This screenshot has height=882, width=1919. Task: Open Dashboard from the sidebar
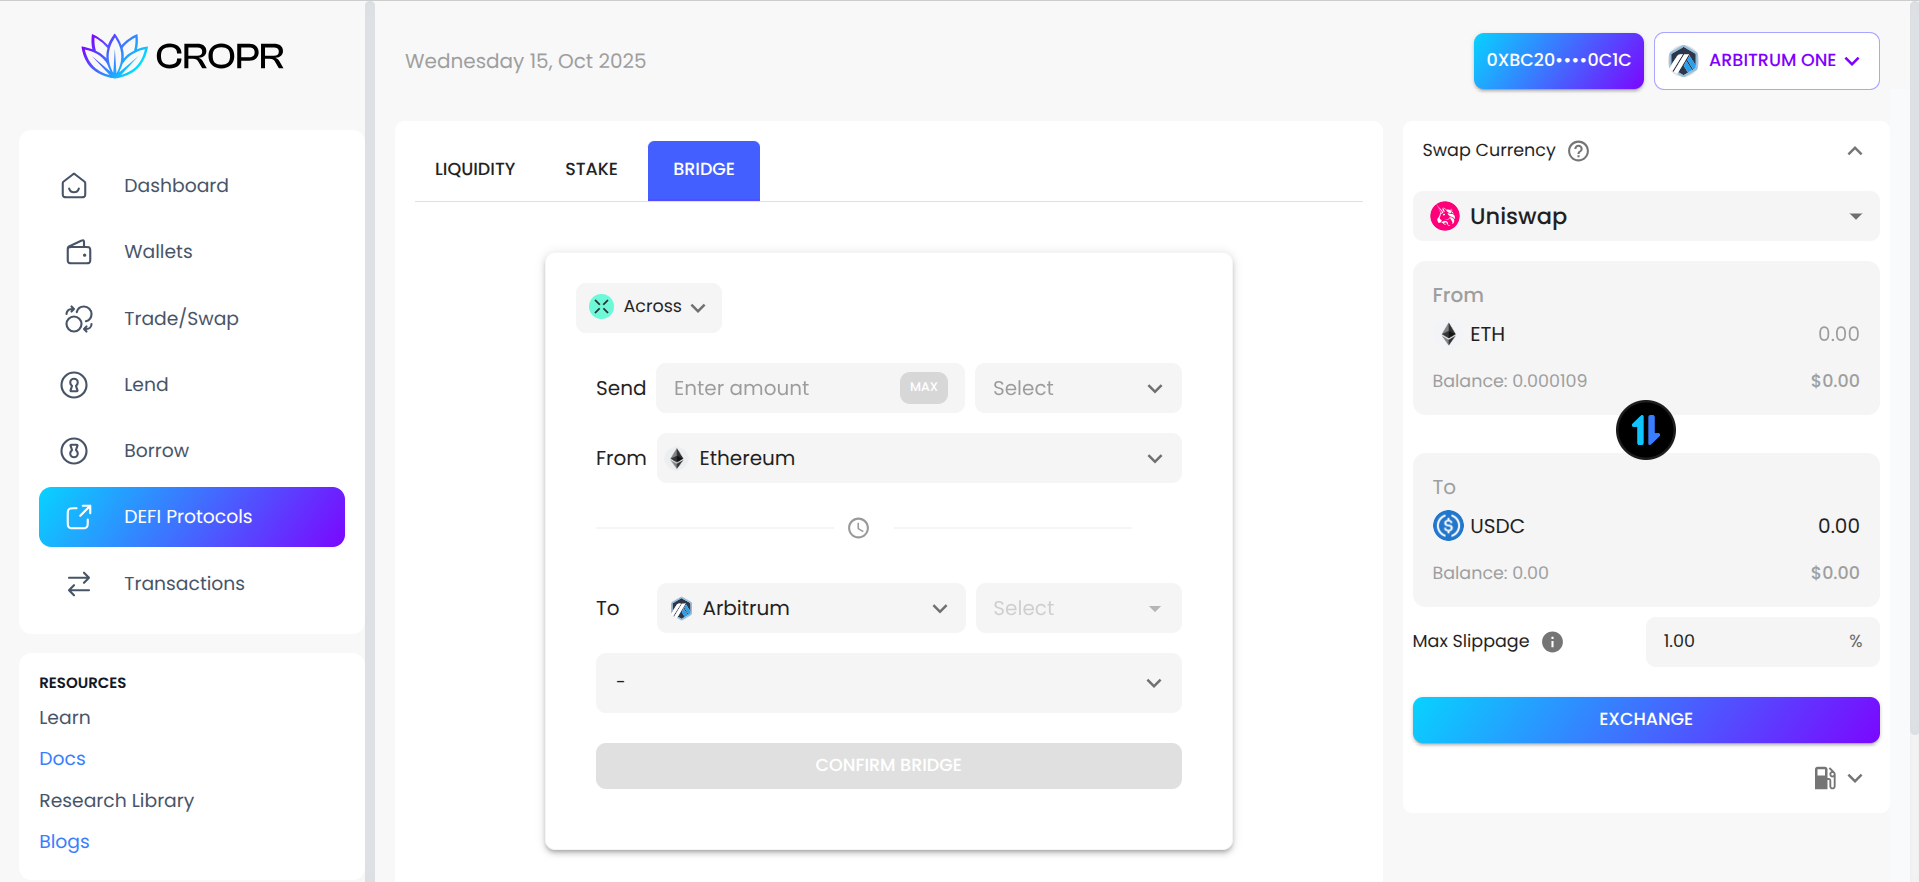coord(176,186)
